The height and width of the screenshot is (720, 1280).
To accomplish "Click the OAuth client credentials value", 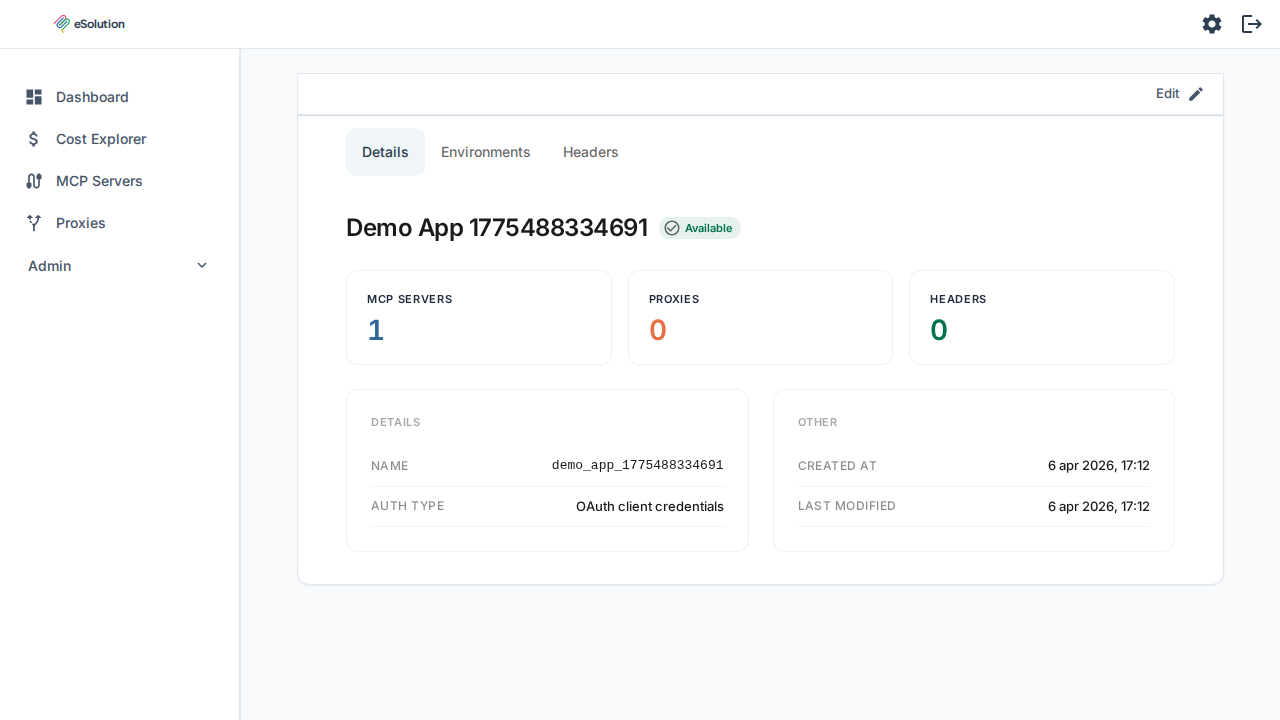I will (650, 506).
